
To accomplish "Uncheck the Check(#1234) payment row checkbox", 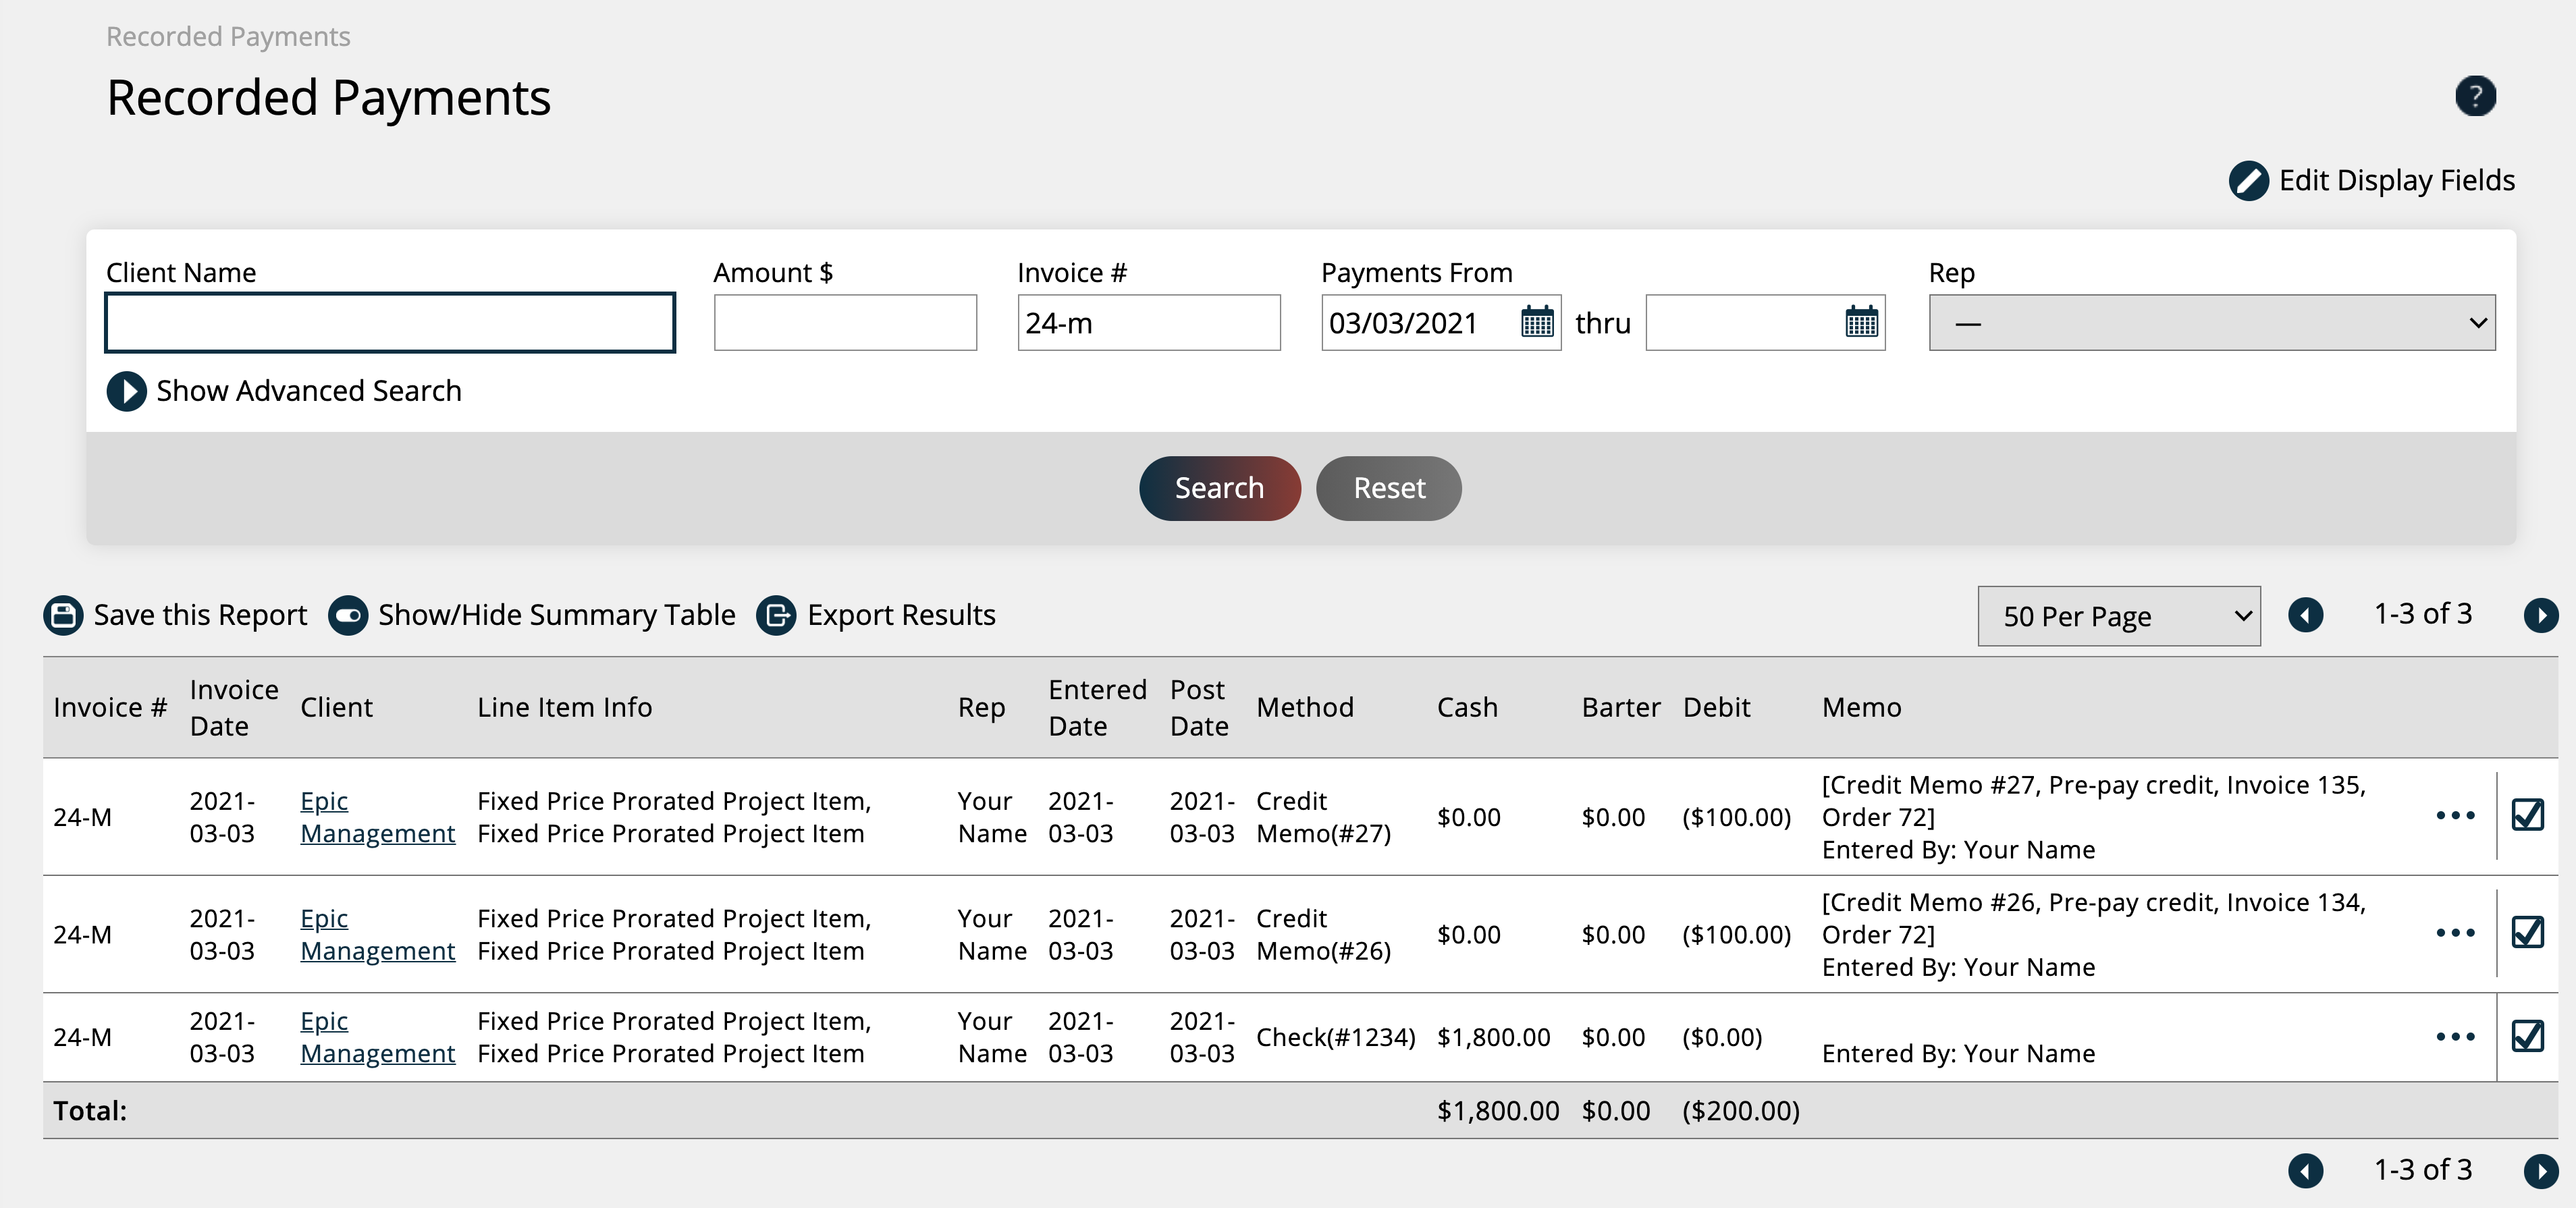I will pyautogui.click(x=2529, y=1037).
